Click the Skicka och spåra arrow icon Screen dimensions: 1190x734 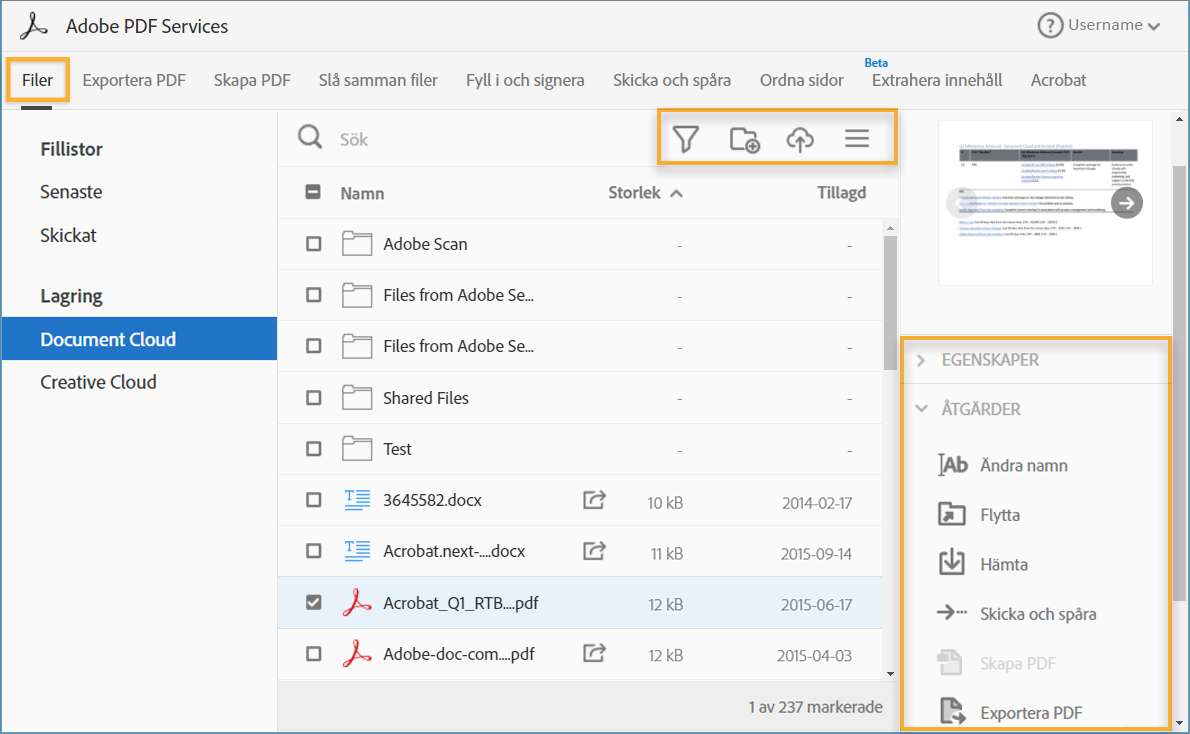point(952,612)
